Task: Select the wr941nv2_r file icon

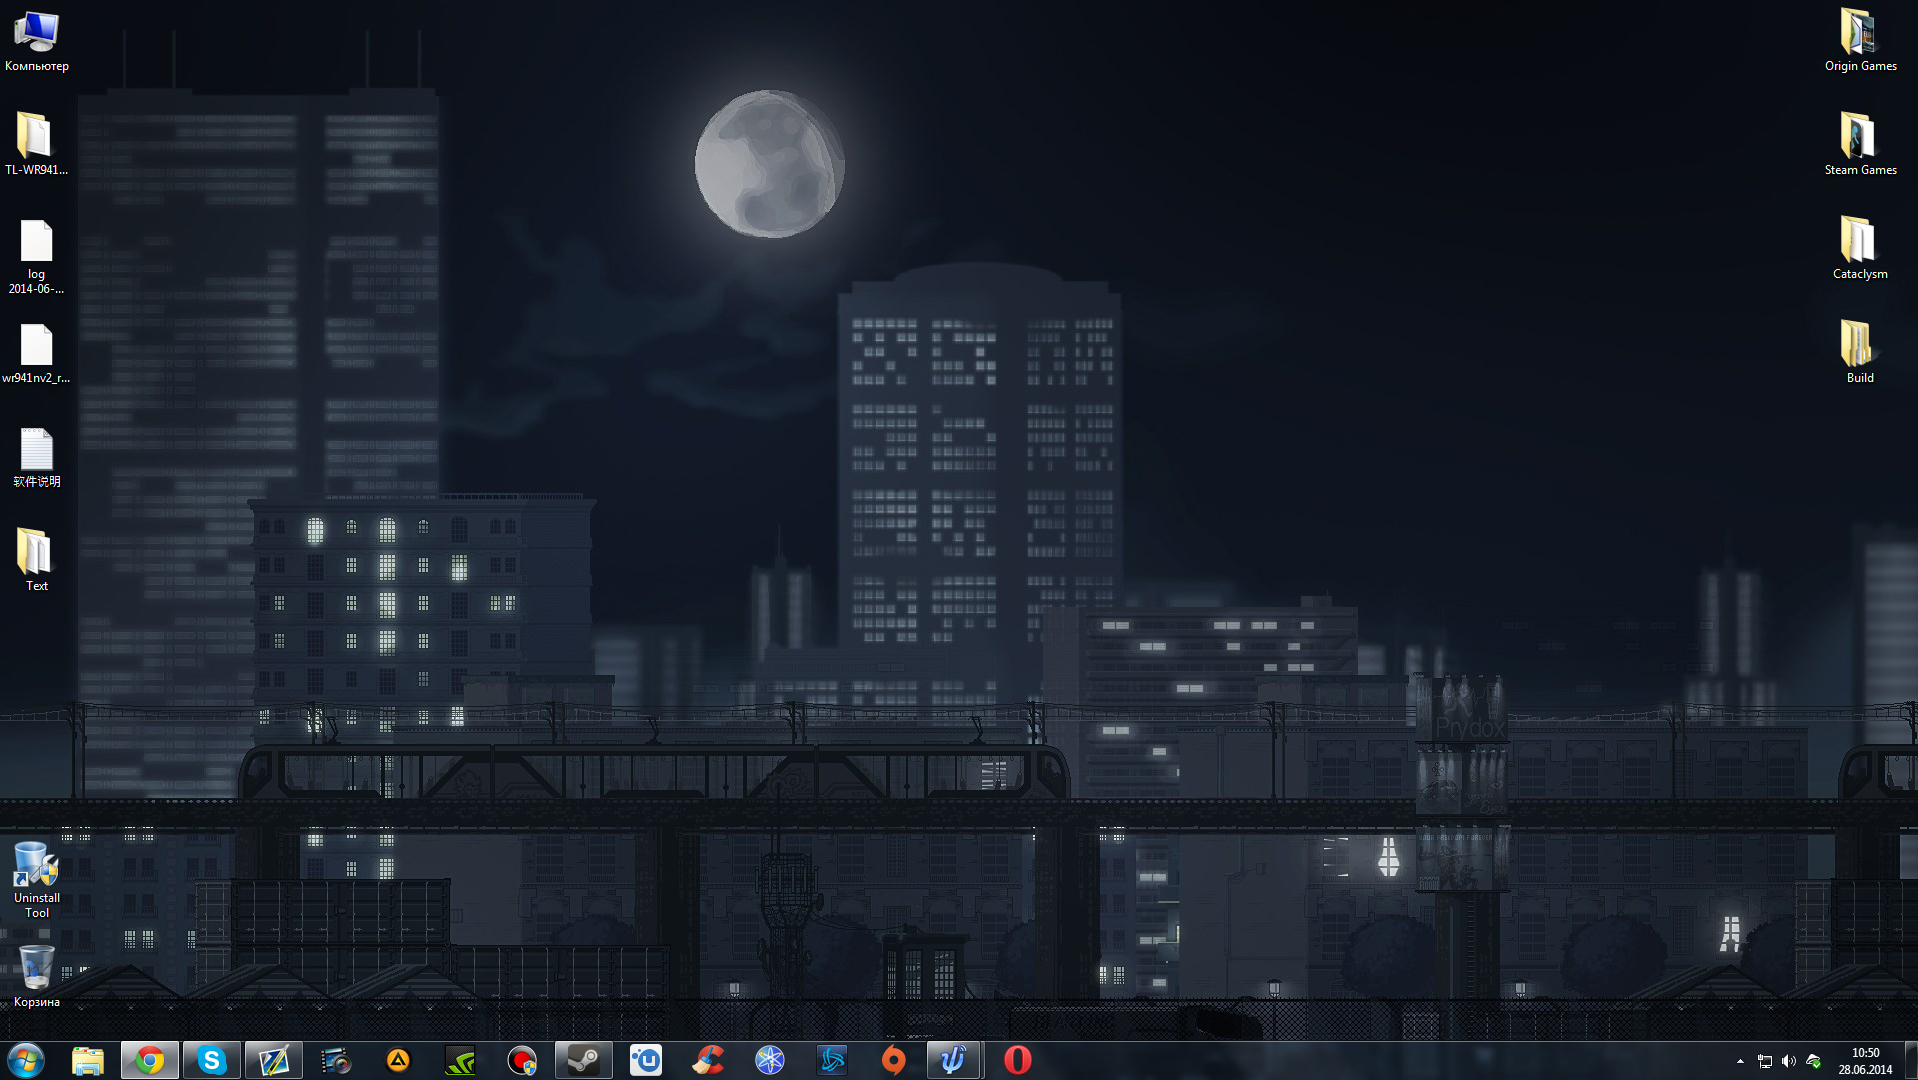Action: click(x=37, y=354)
